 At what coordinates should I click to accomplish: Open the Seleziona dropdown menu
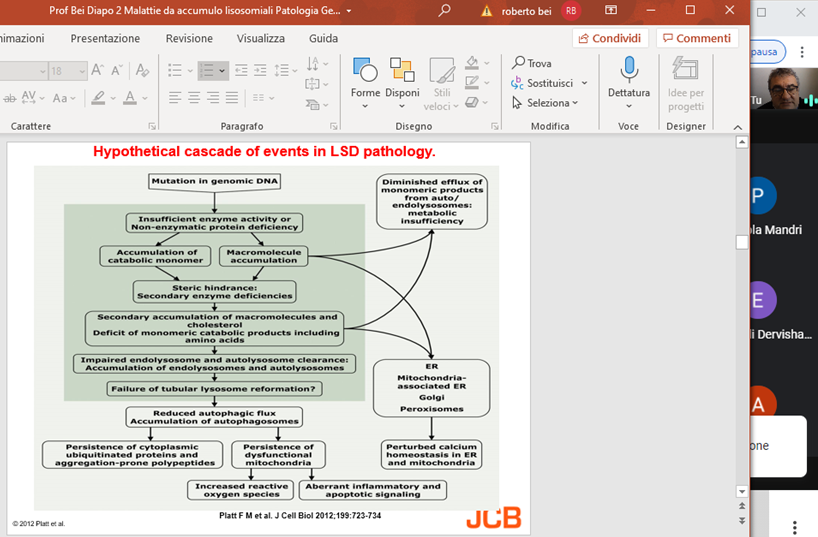pyautogui.click(x=545, y=103)
